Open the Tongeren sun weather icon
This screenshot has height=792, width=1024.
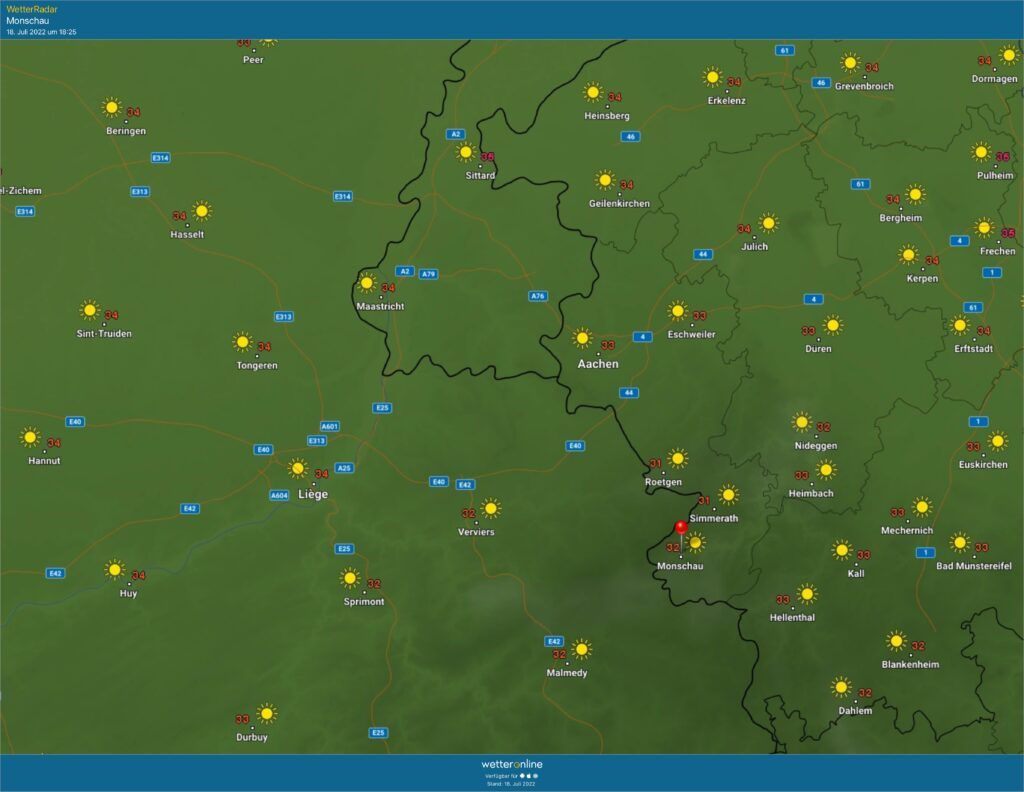[x=242, y=341]
